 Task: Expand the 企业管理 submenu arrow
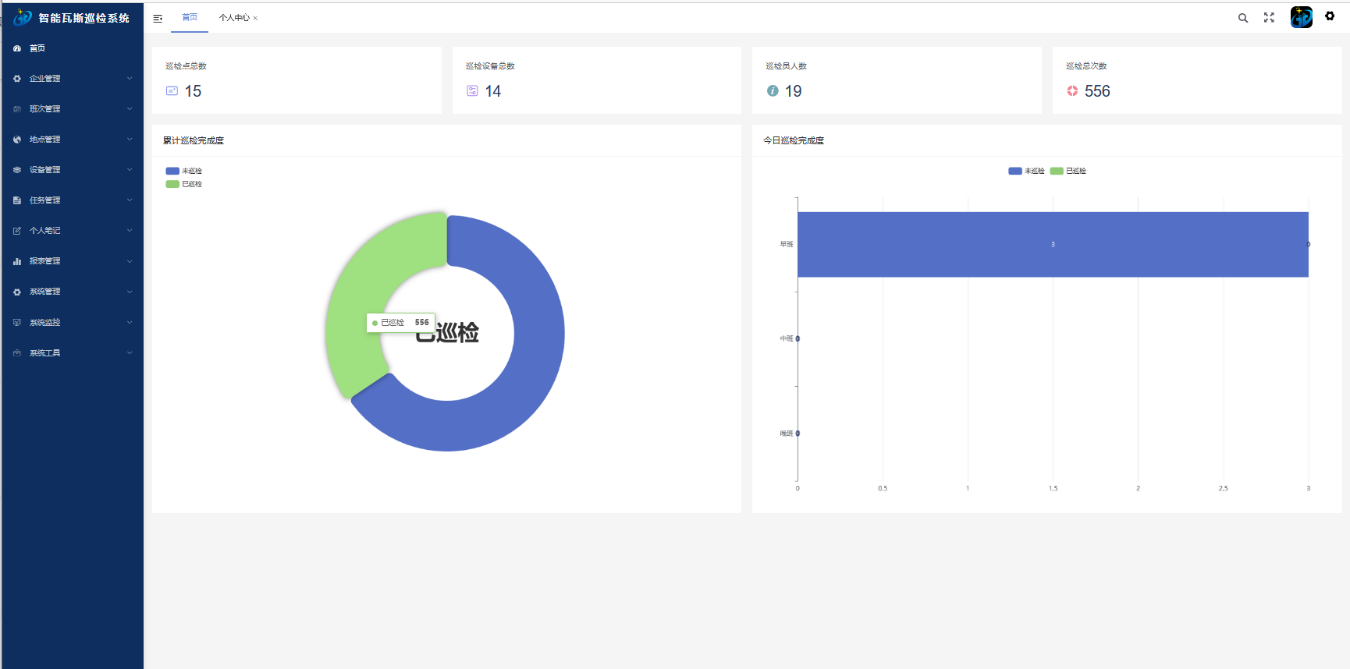click(129, 78)
